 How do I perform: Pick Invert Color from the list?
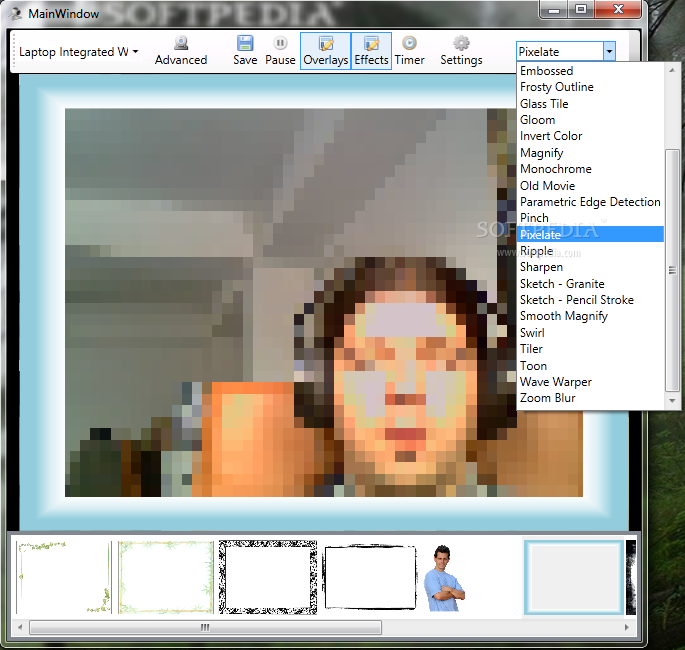click(x=590, y=136)
